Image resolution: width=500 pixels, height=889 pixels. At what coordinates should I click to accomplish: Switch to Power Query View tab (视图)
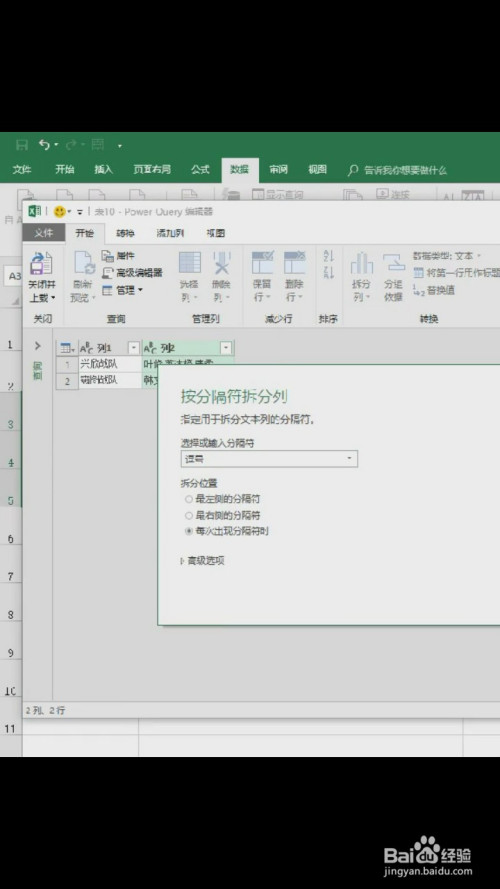216,233
